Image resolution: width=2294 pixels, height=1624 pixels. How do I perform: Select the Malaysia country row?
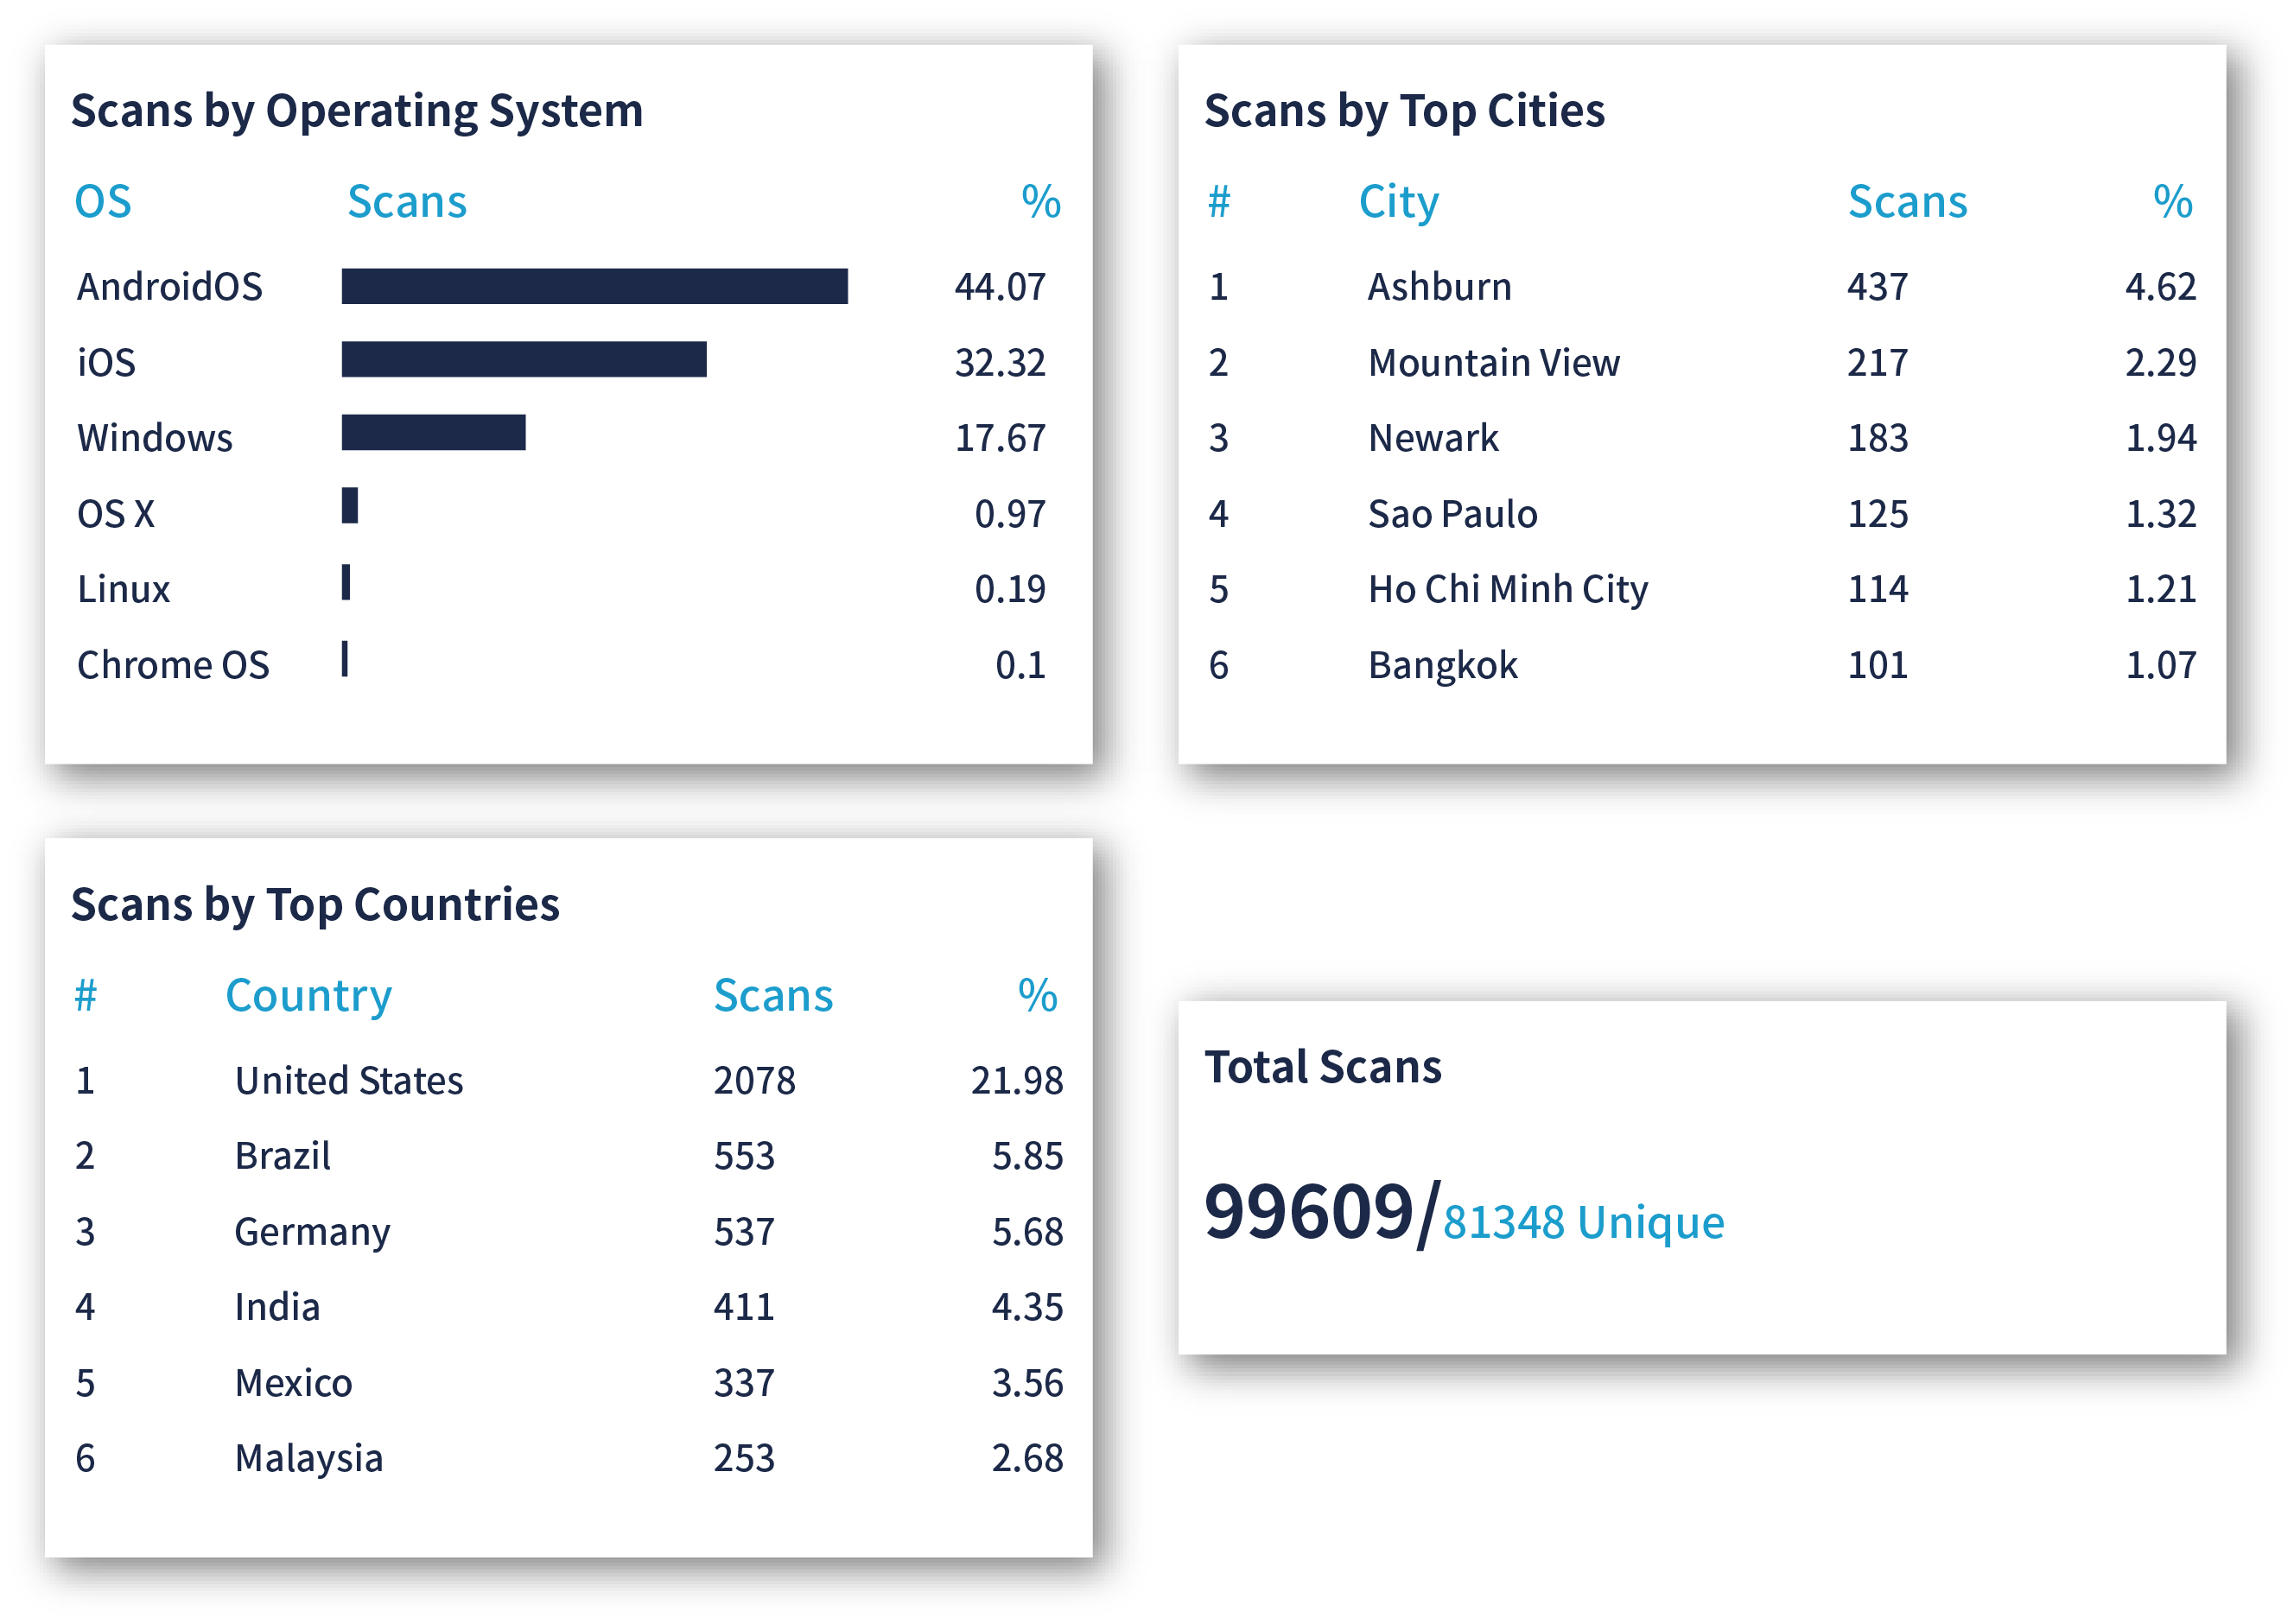point(308,1458)
